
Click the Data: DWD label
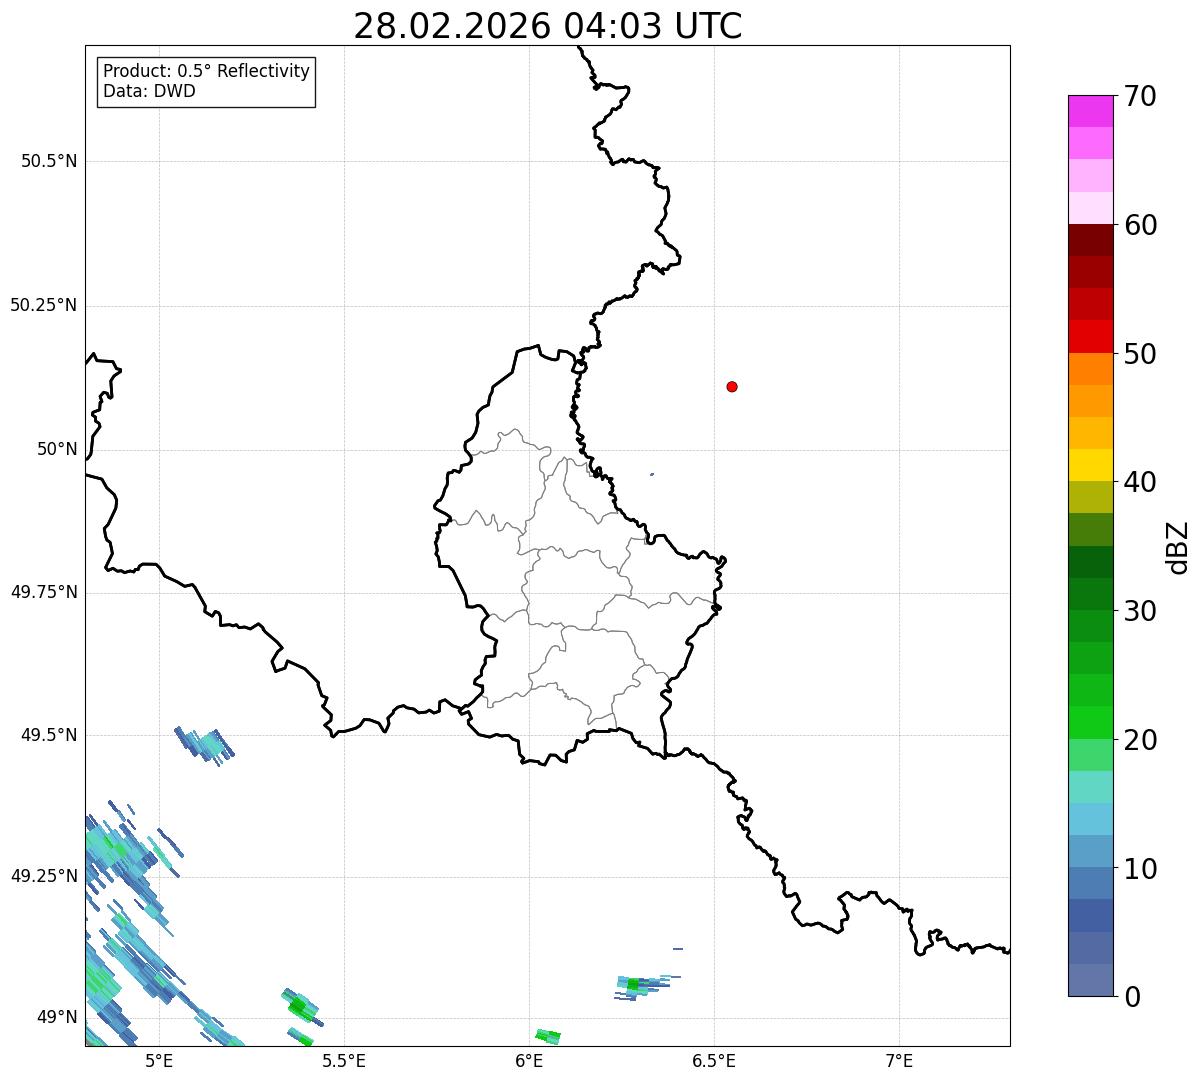coord(150,91)
